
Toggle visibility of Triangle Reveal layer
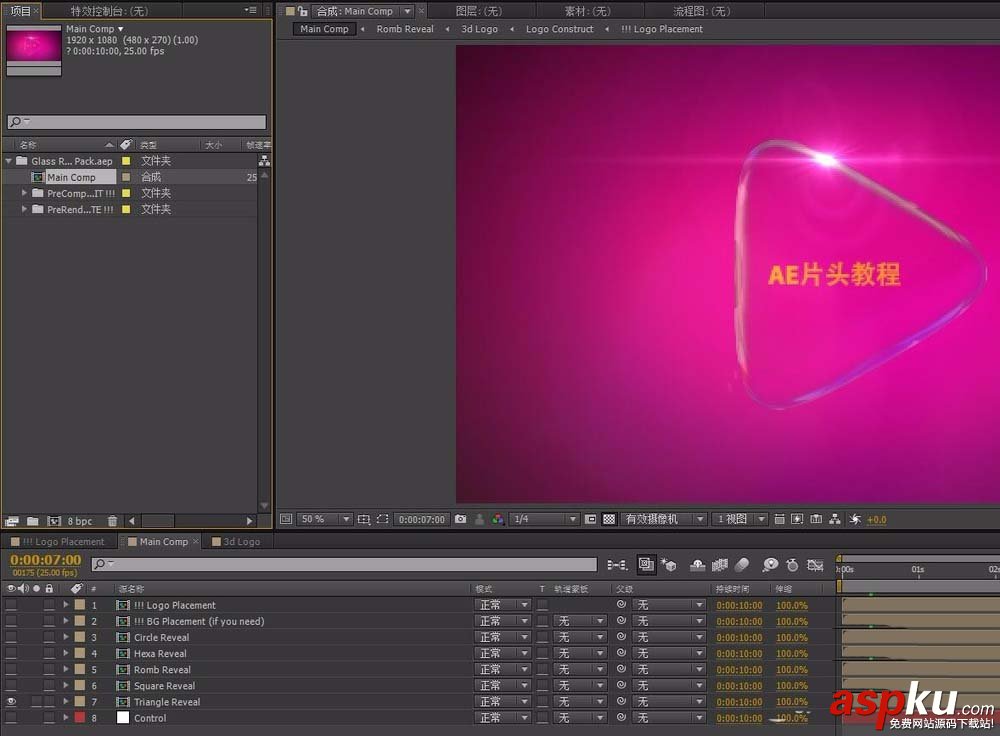11,701
